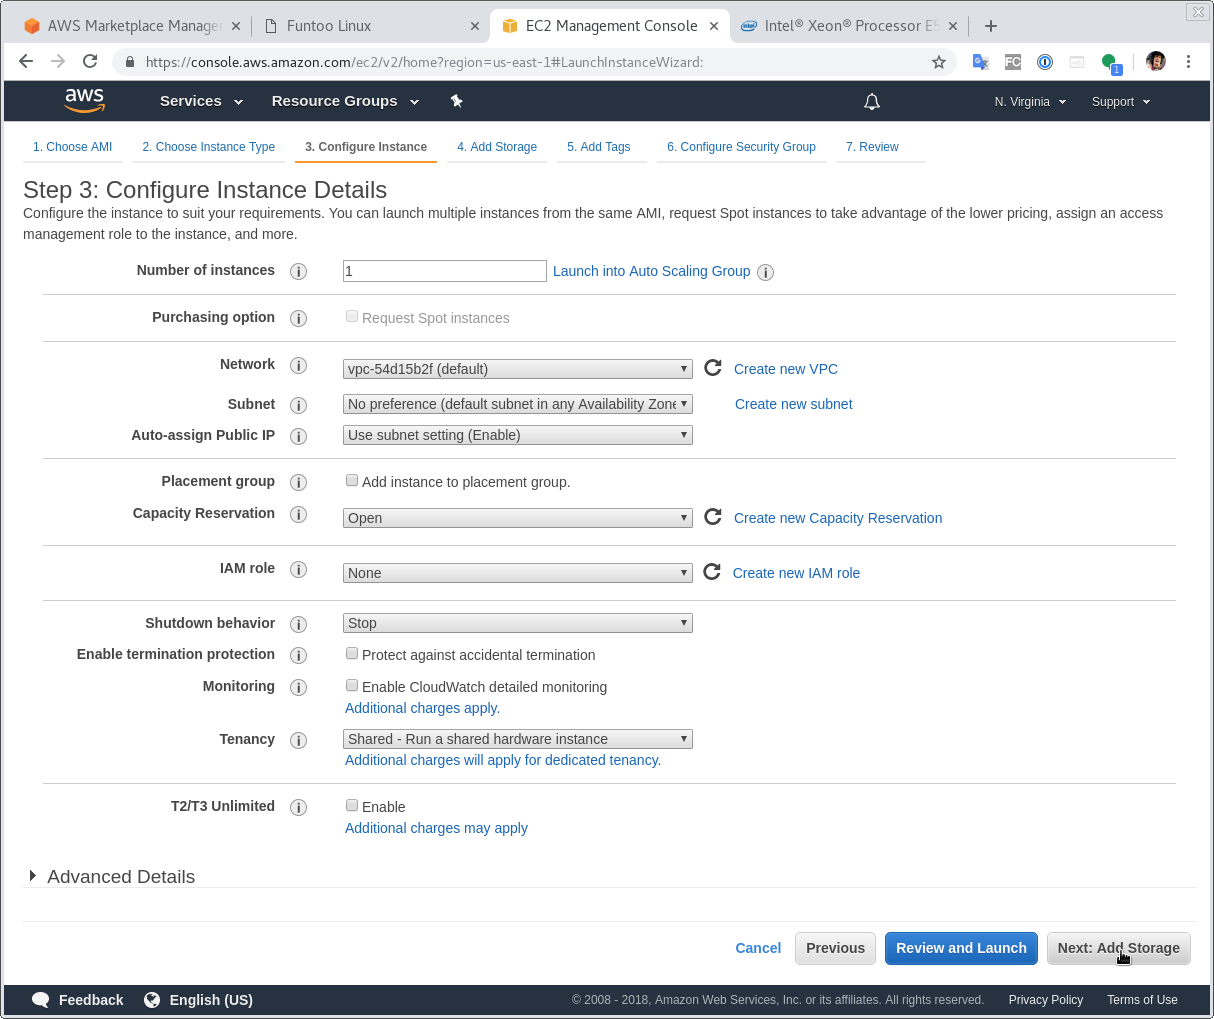The height and width of the screenshot is (1019, 1214).
Task: Refresh the Capacity Reservation list
Action: point(713,517)
